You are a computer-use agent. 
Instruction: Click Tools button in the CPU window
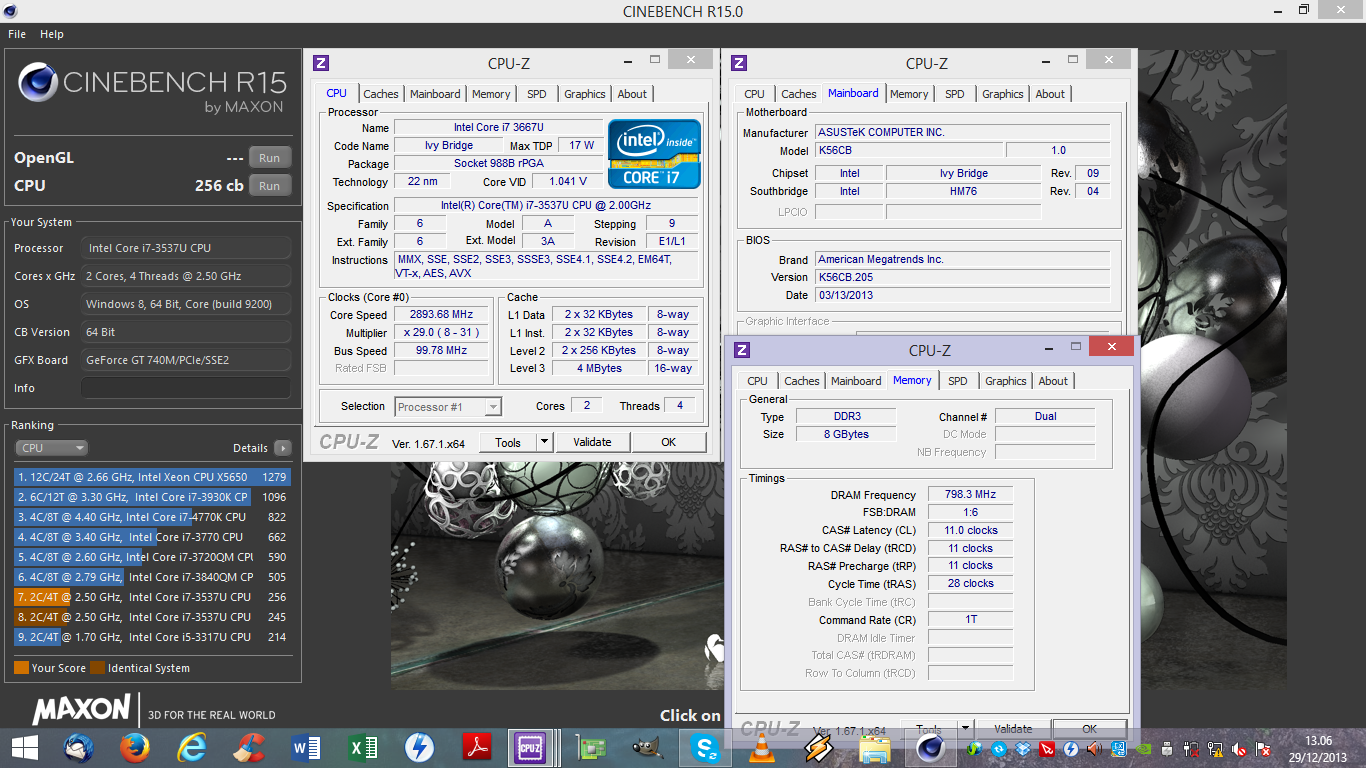508,442
